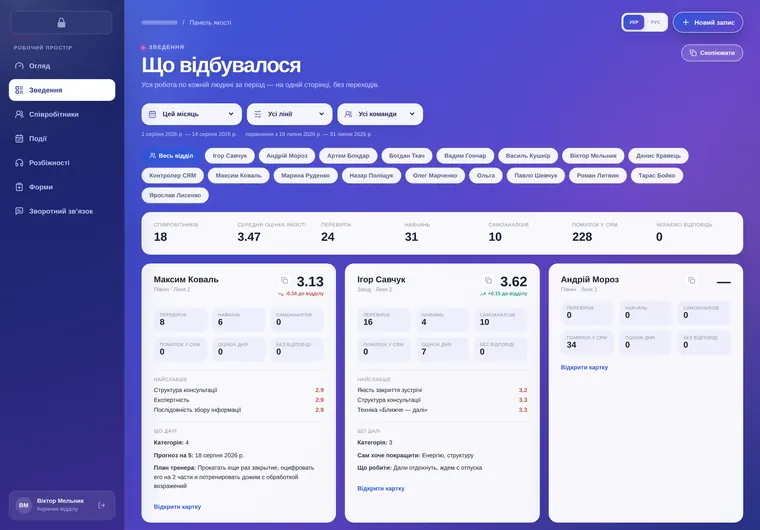Click the people icon beside Співробітники

click(x=19, y=114)
